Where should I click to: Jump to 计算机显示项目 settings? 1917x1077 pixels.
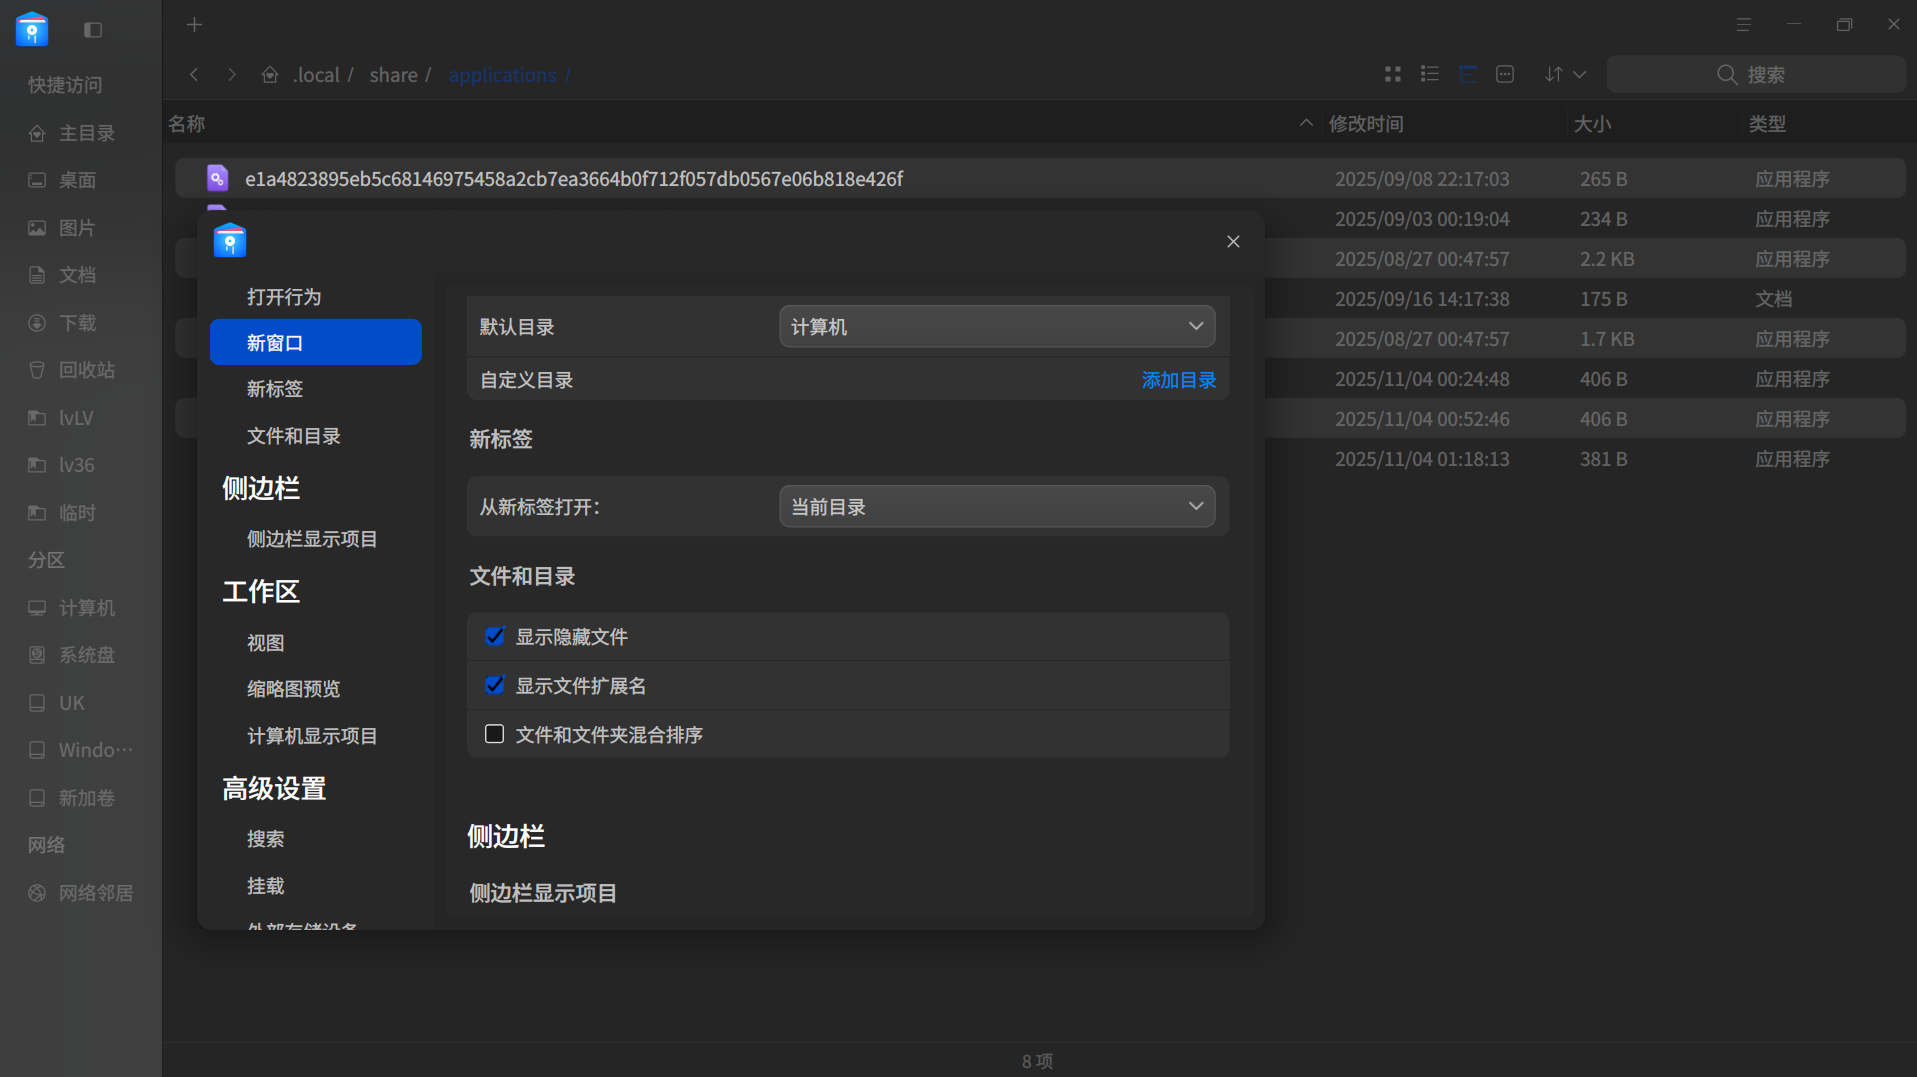coord(312,736)
